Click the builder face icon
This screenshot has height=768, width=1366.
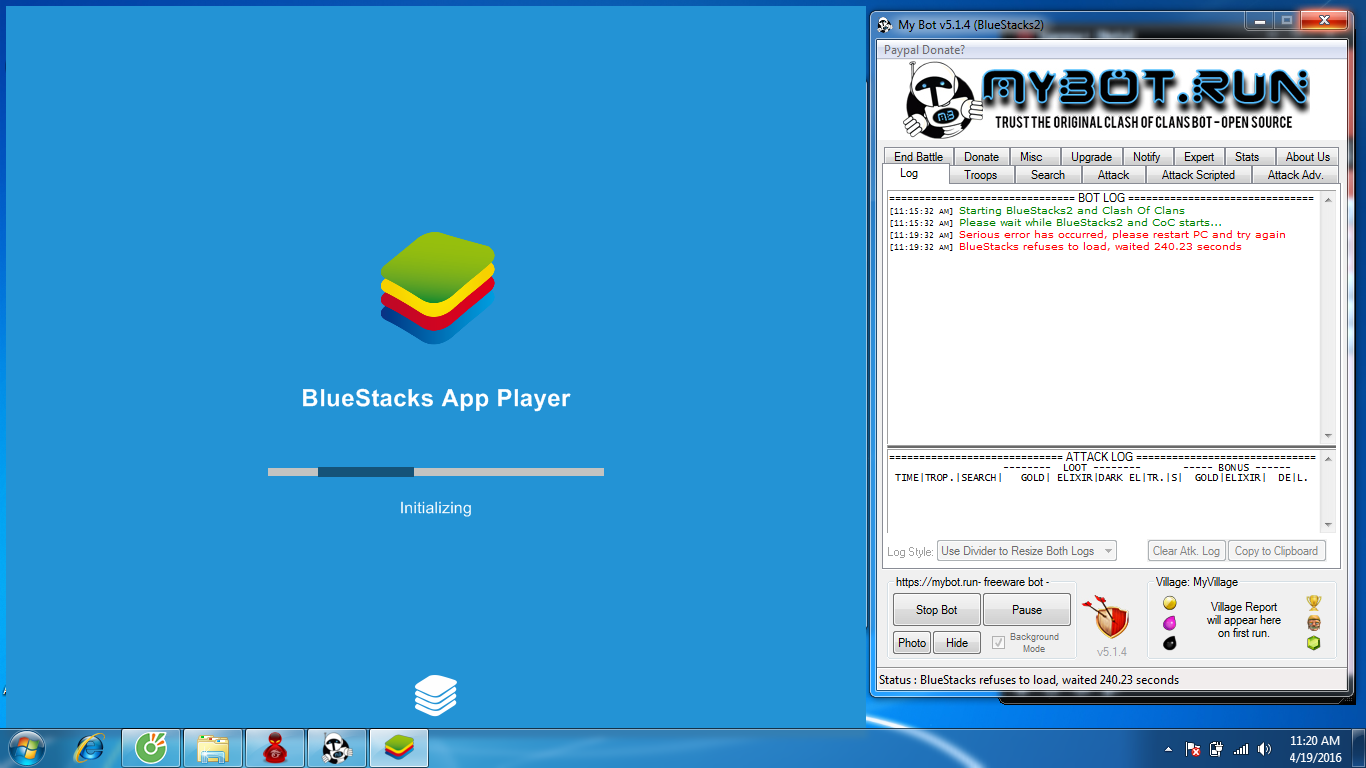click(1314, 623)
